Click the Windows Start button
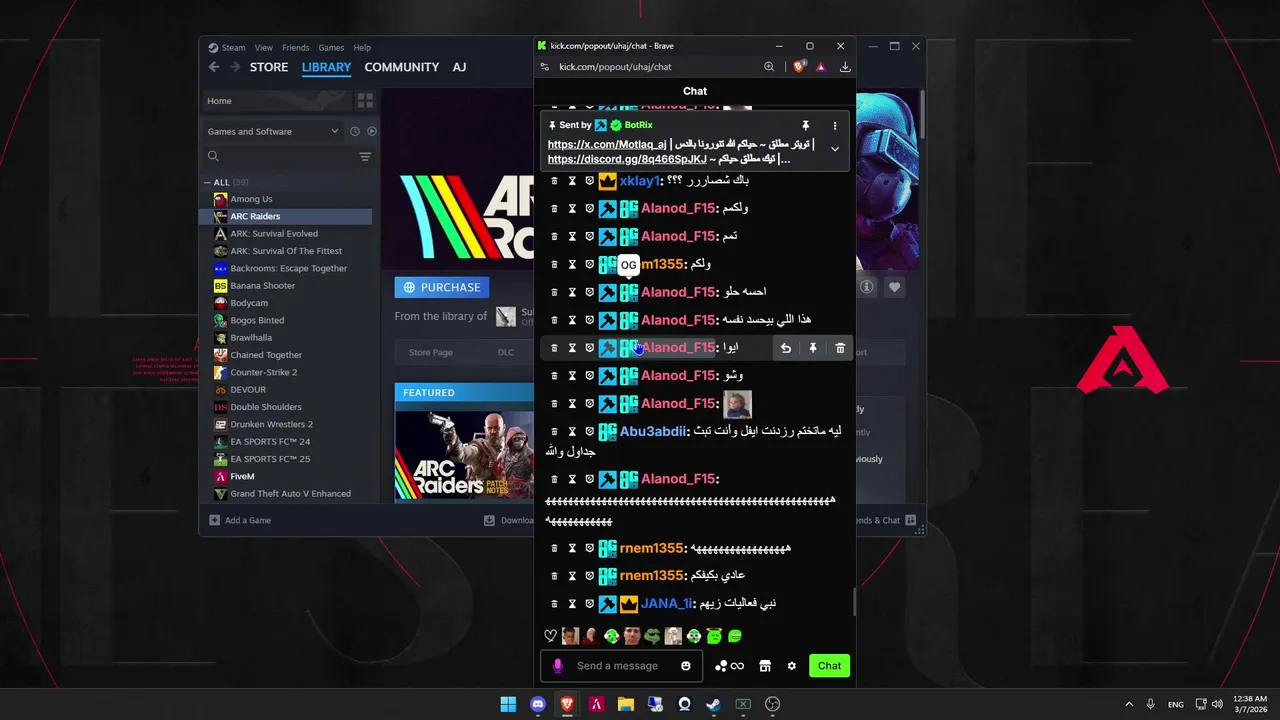This screenshot has height=720, width=1280. pos(508,704)
